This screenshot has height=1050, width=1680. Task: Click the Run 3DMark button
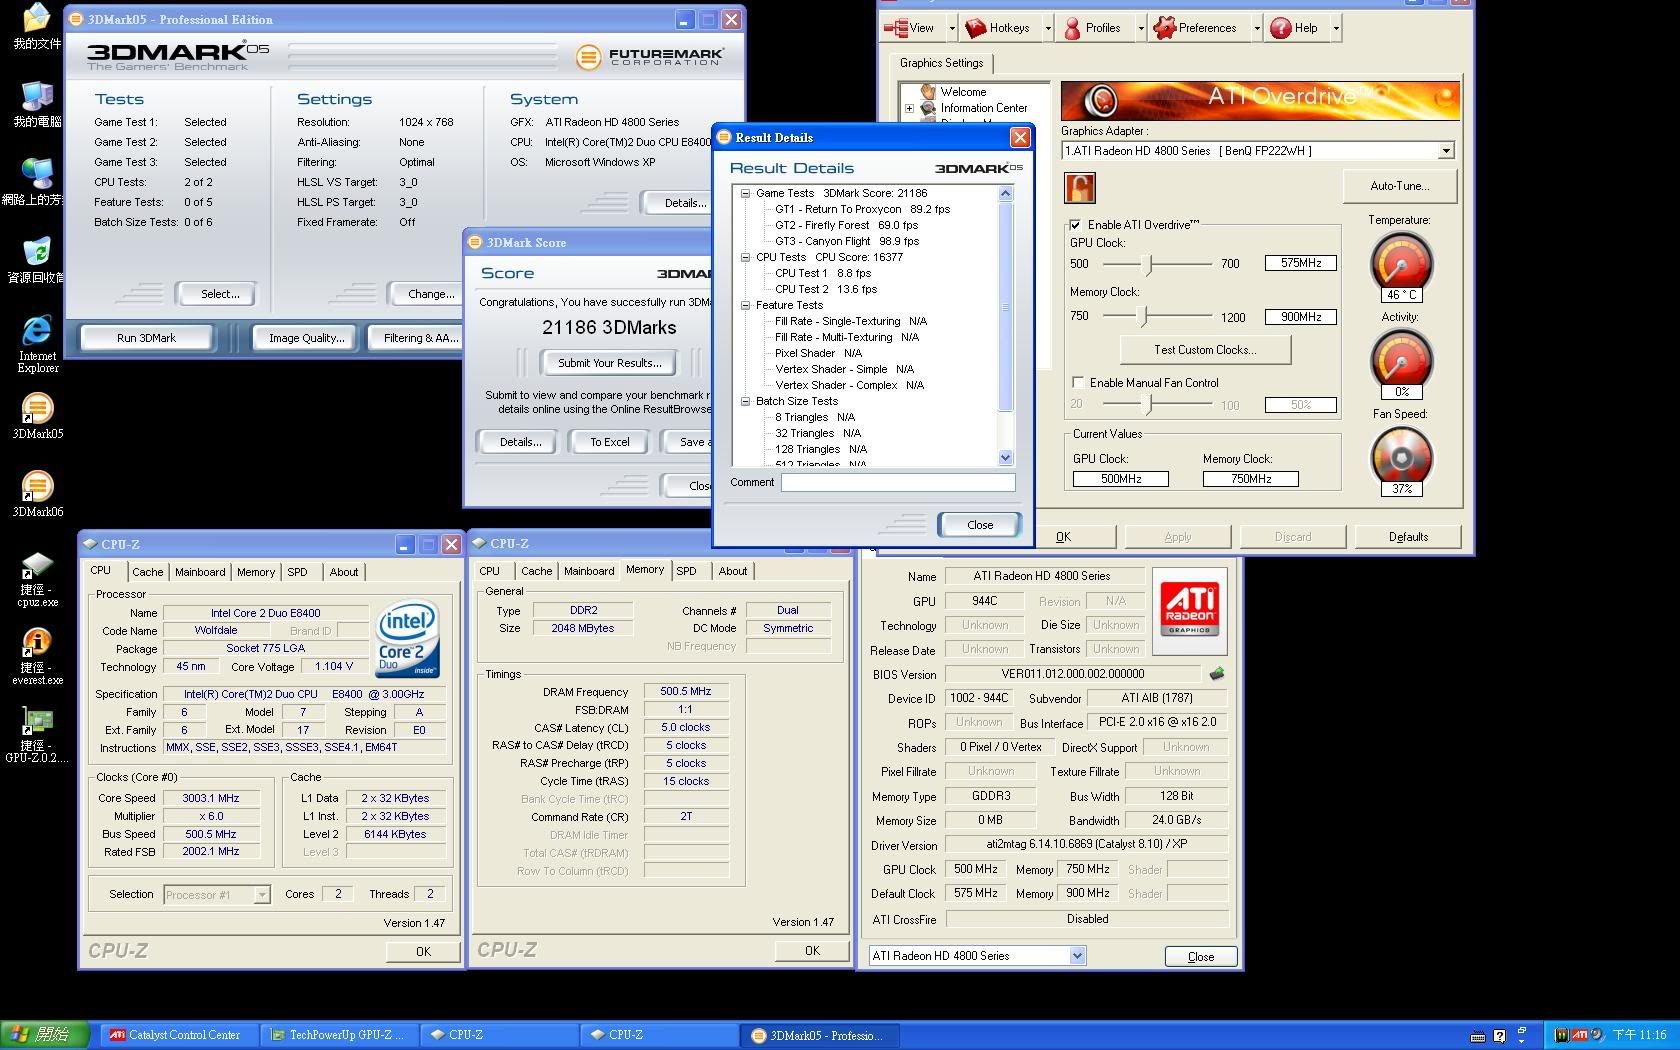[x=146, y=338]
